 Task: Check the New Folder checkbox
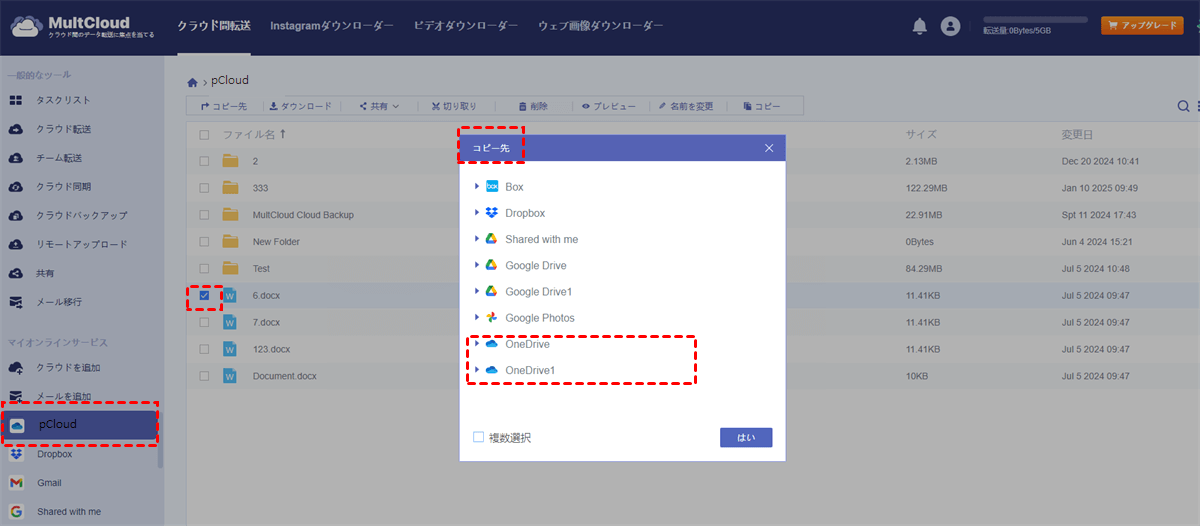[x=204, y=242]
